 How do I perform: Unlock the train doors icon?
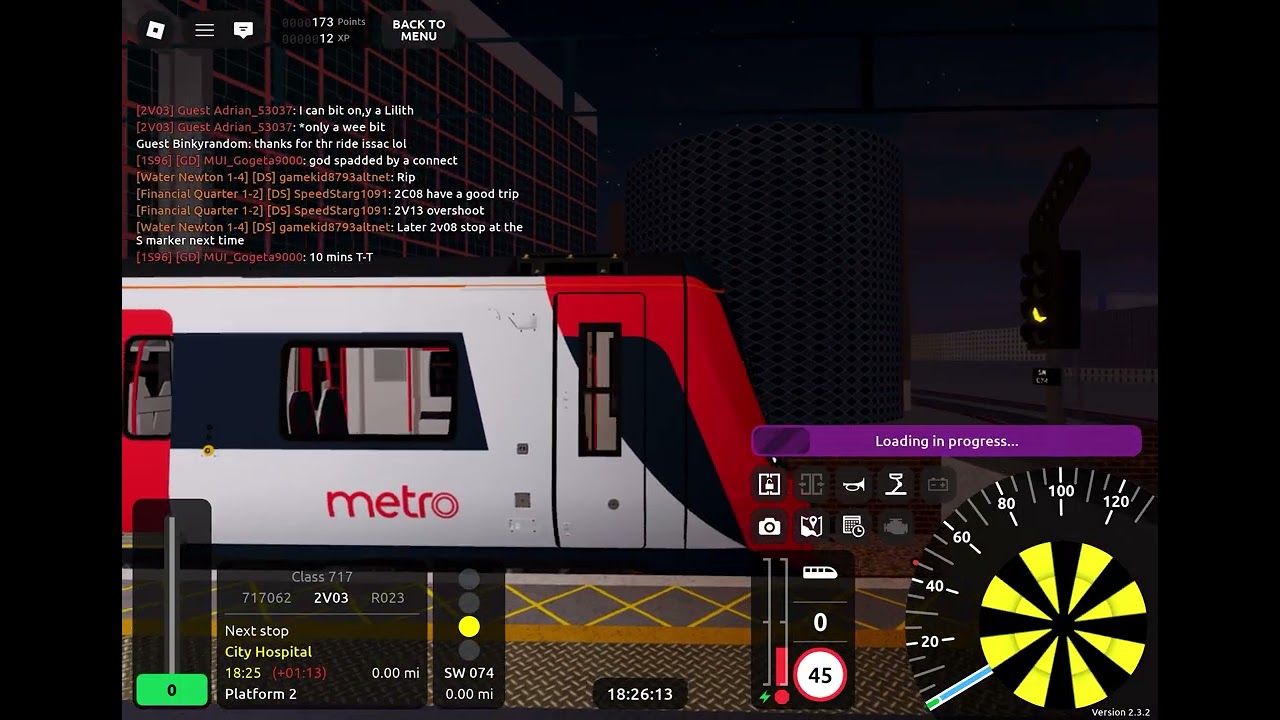point(769,484)
